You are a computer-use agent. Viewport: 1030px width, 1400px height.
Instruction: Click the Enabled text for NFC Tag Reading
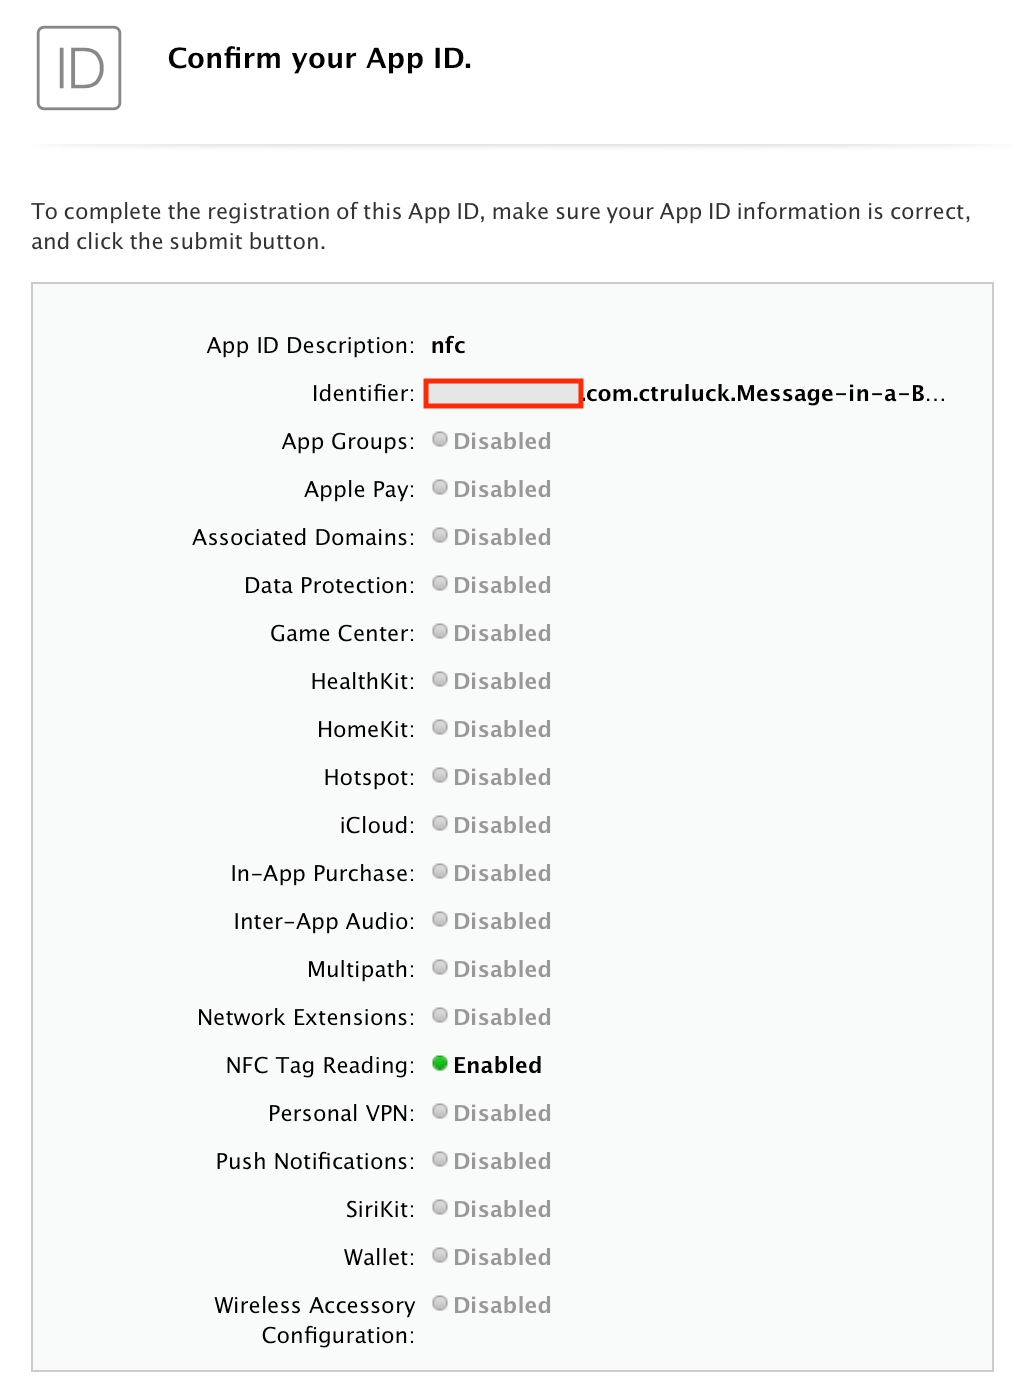tap(497, 1065)
